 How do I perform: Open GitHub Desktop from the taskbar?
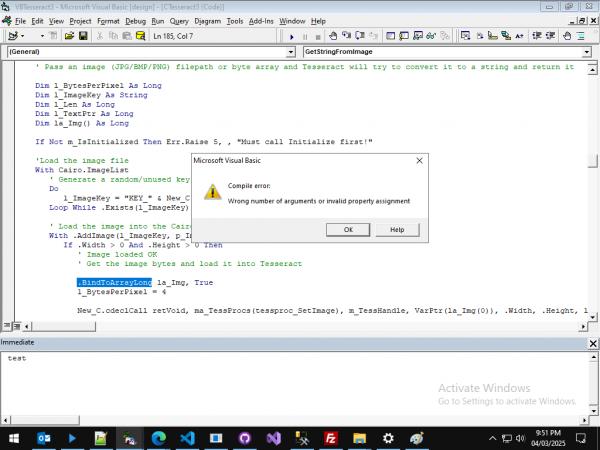pos(245,438)
